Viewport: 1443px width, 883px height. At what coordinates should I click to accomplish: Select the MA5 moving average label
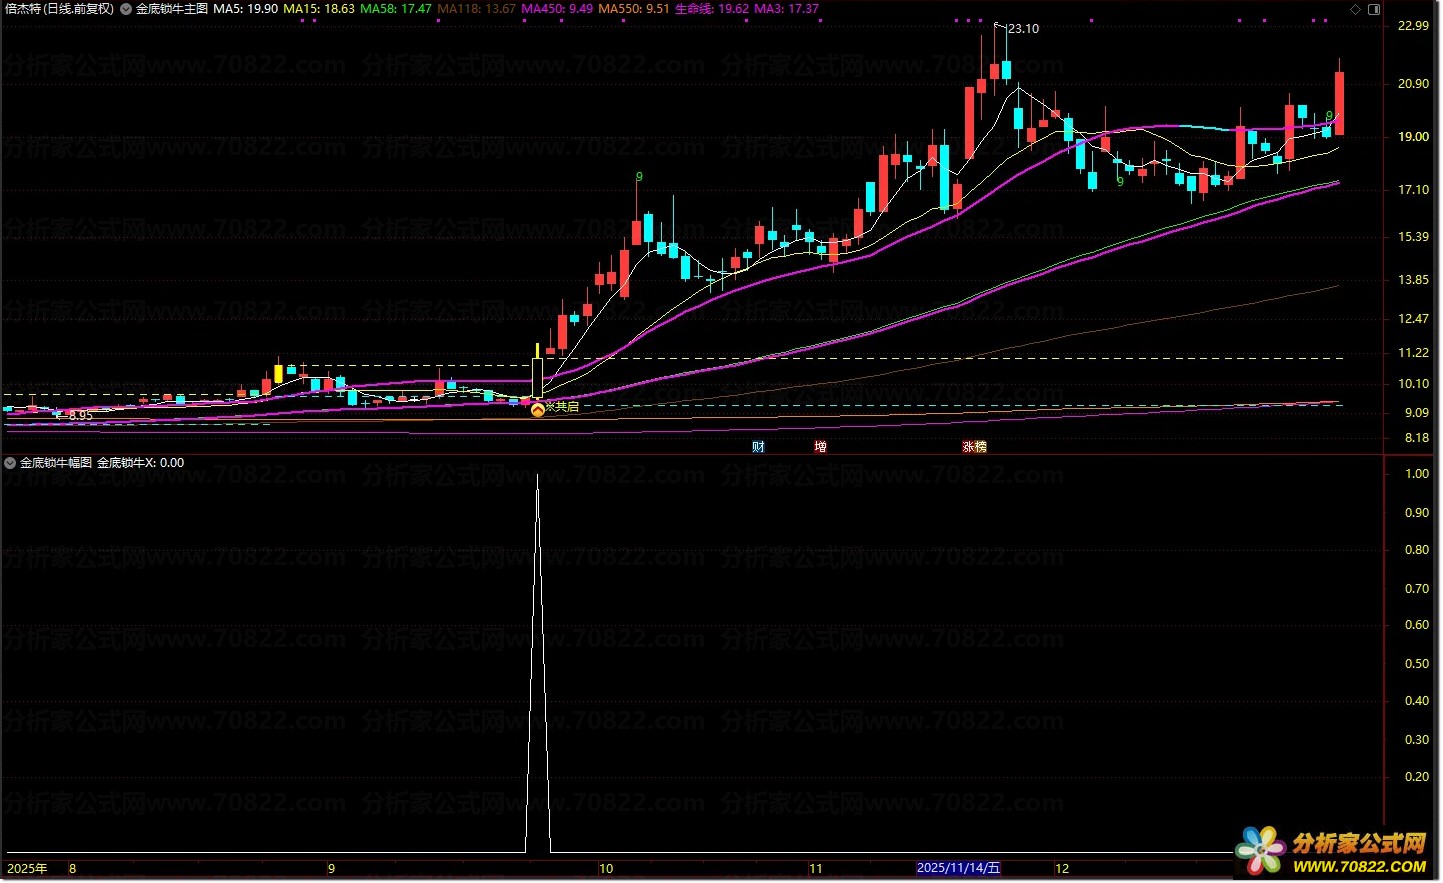pos(246,9)
